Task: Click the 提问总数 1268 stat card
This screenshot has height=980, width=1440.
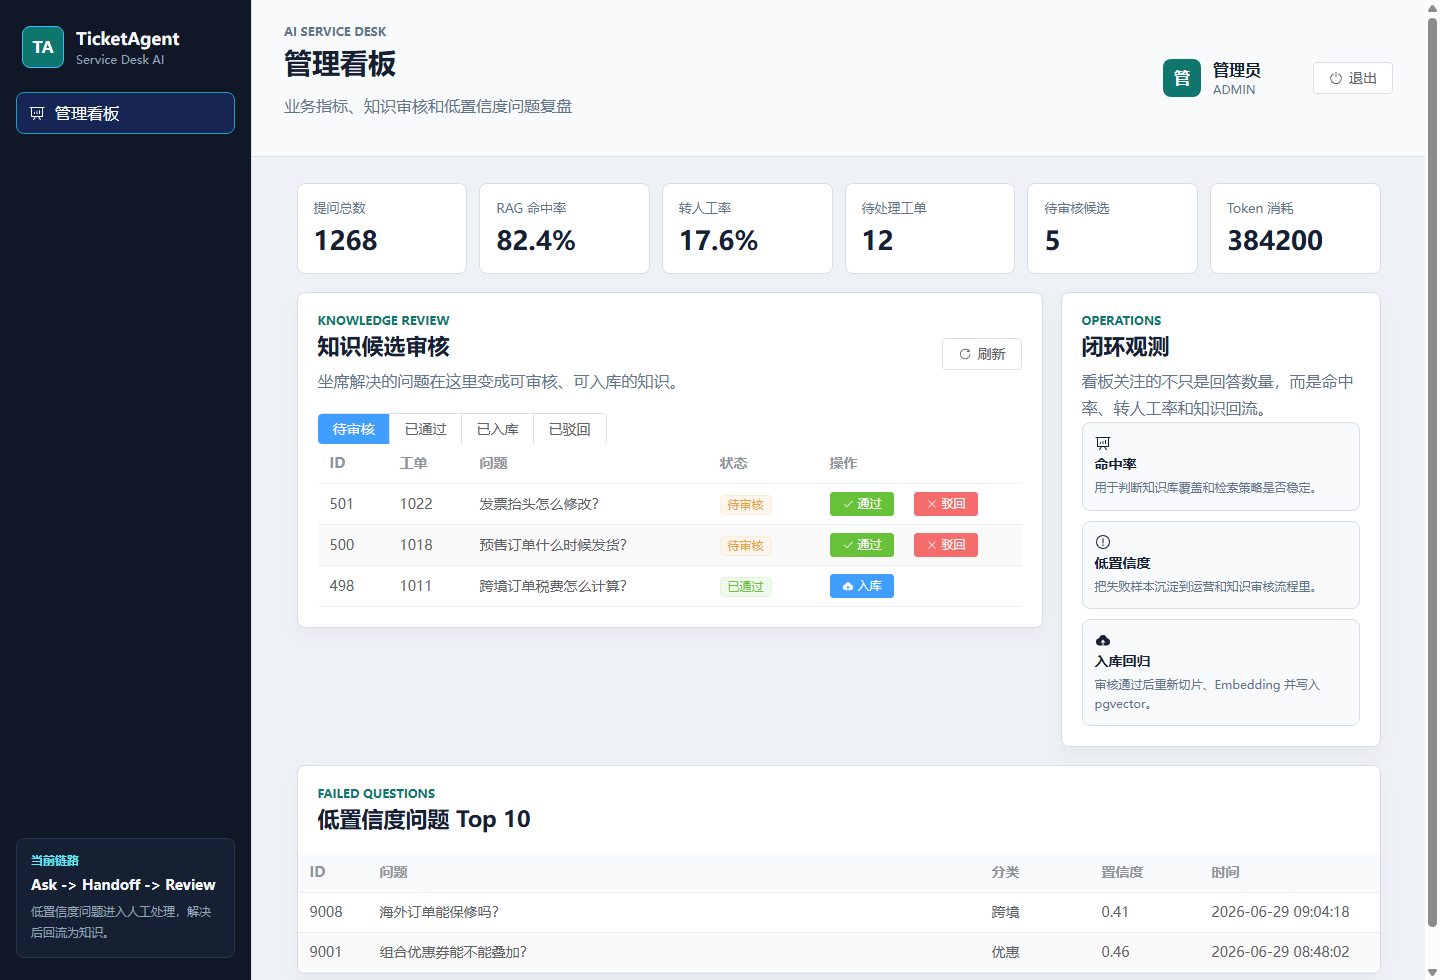Action: (x=382, y=228)
